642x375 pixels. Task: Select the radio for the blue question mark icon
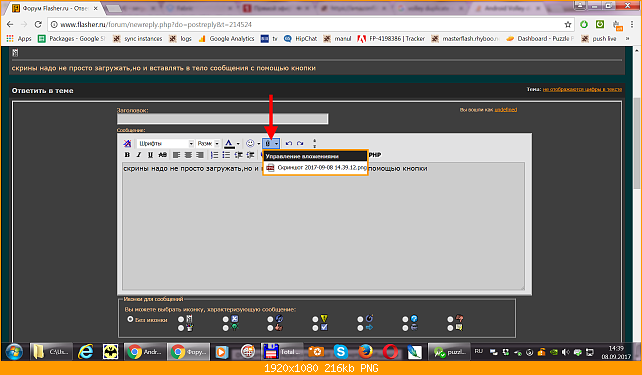pos(405,319)
